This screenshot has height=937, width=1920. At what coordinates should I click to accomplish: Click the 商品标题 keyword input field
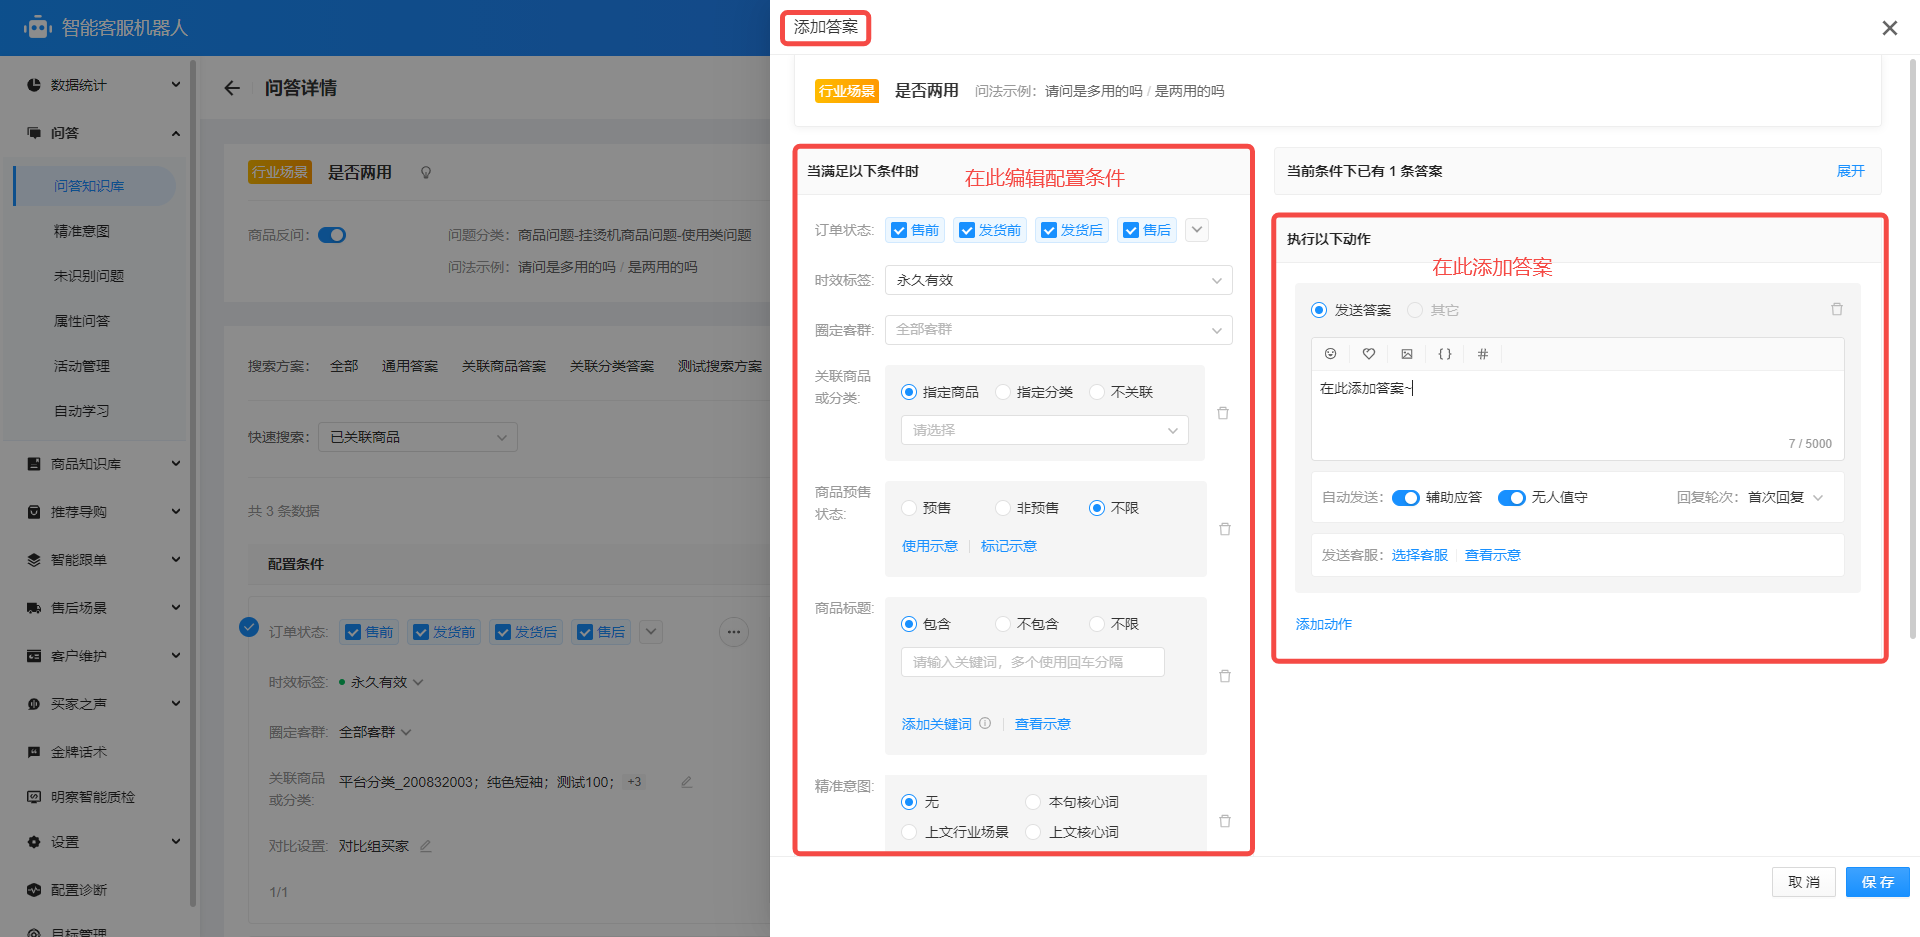tap(1033, 662)
